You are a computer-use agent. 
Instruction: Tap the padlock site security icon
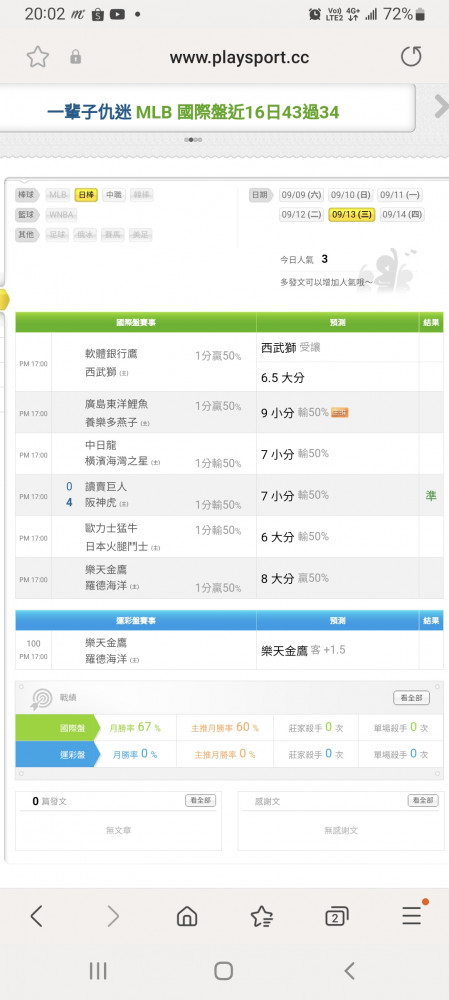(x=75, y=57)
